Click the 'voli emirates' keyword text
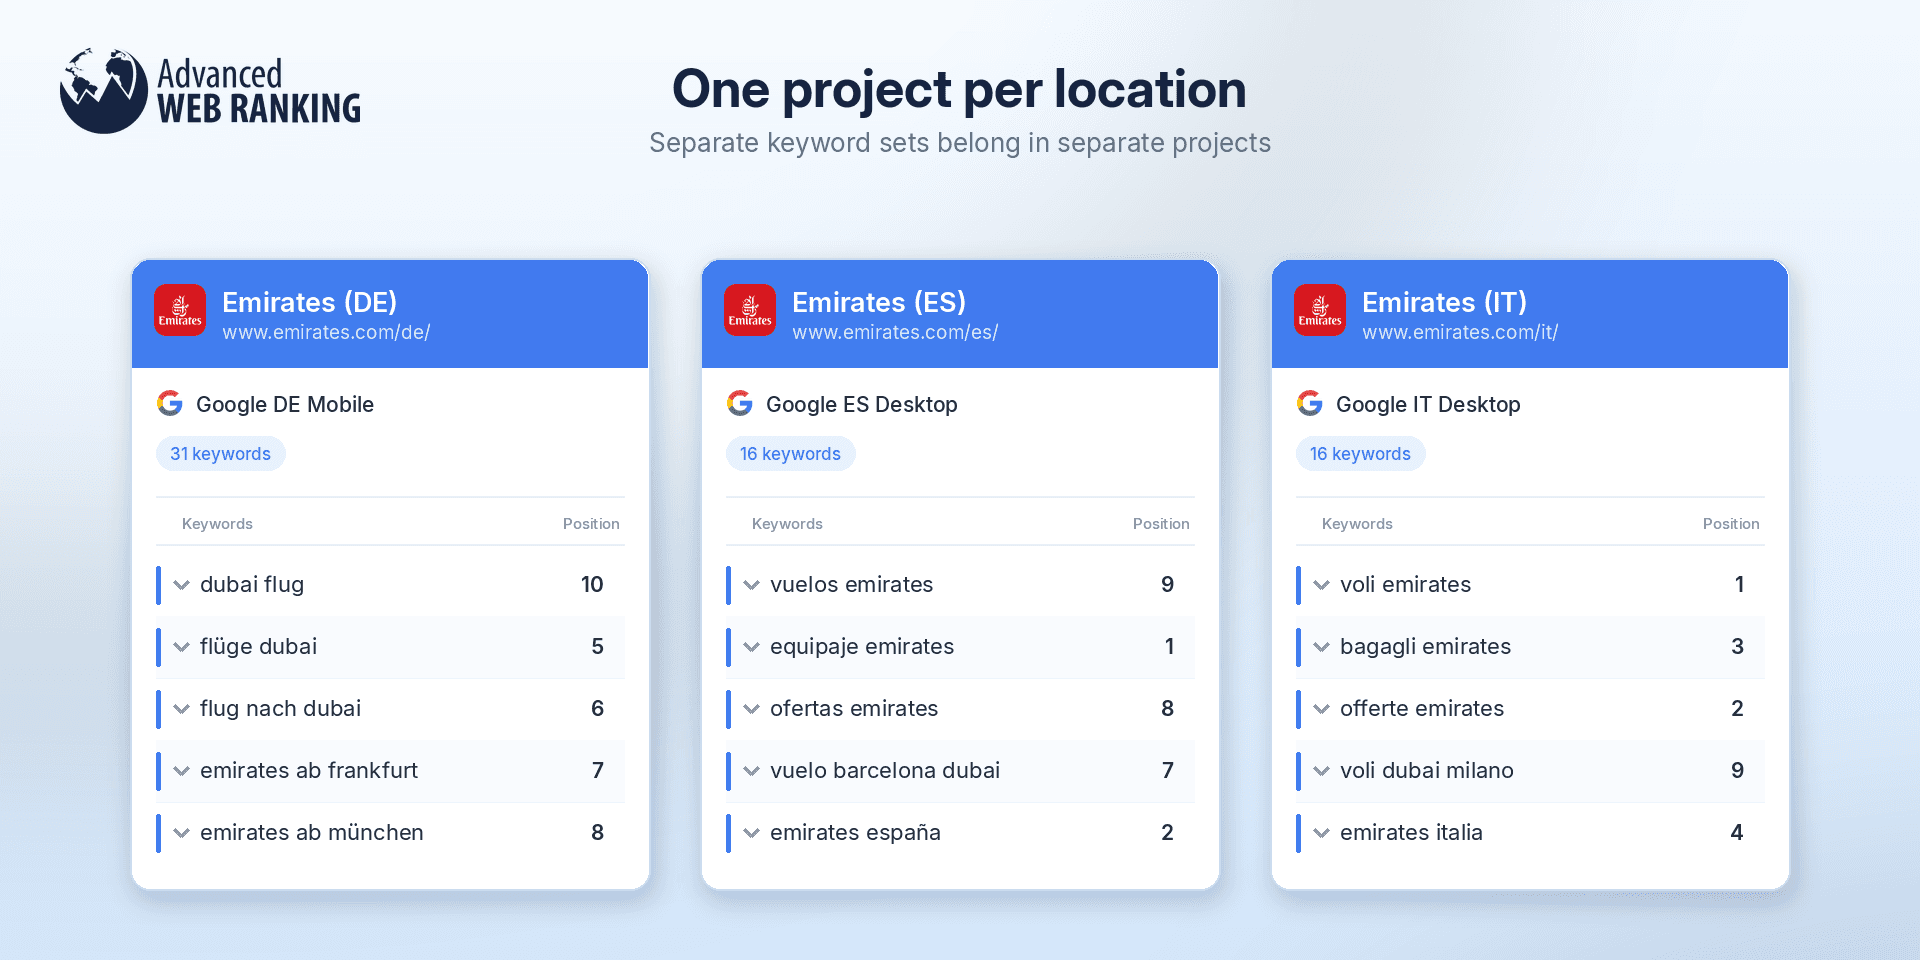This screenshot has height=960, width=1920. [1405, 585]
